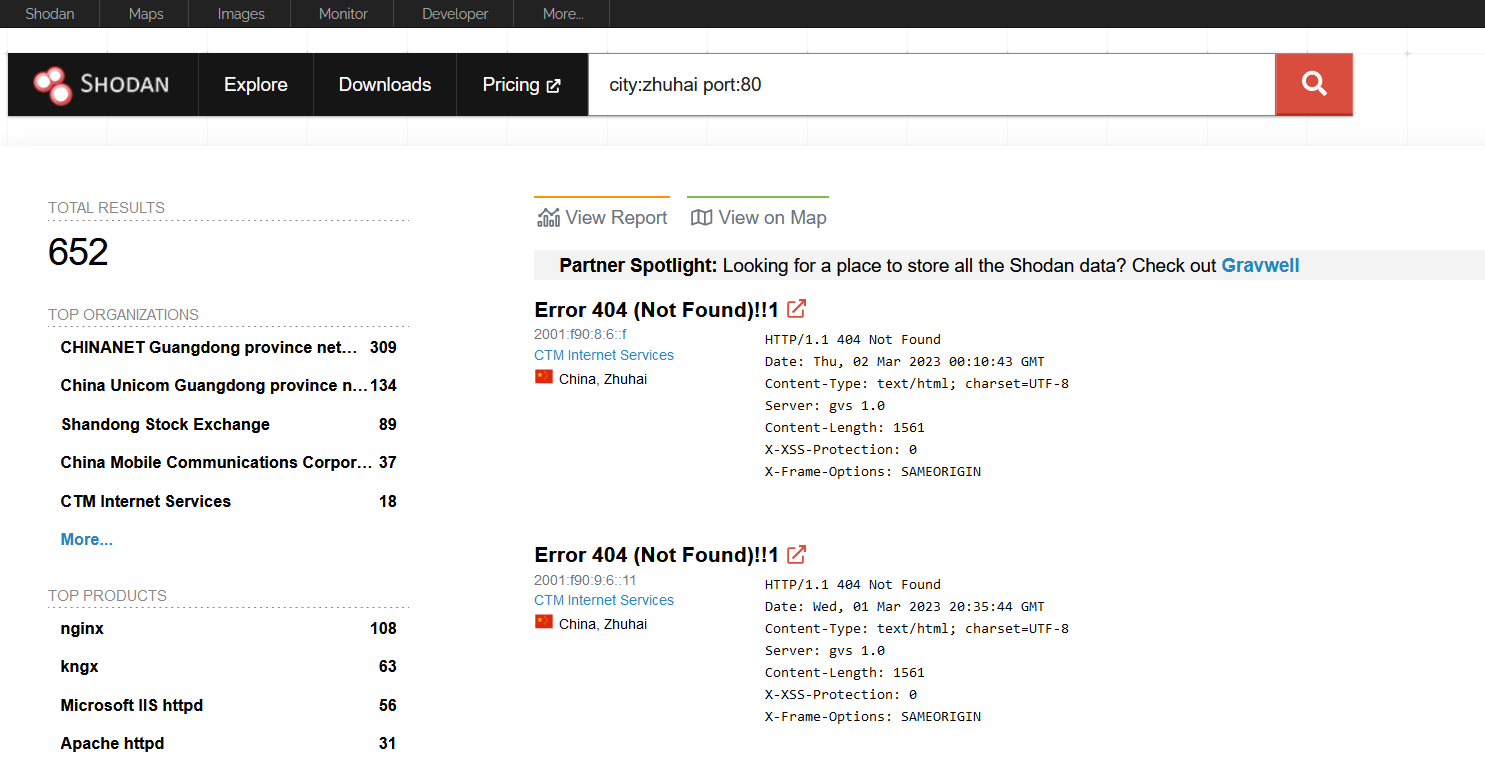
Task: Click View on Map link
Action: click(758, 217)
